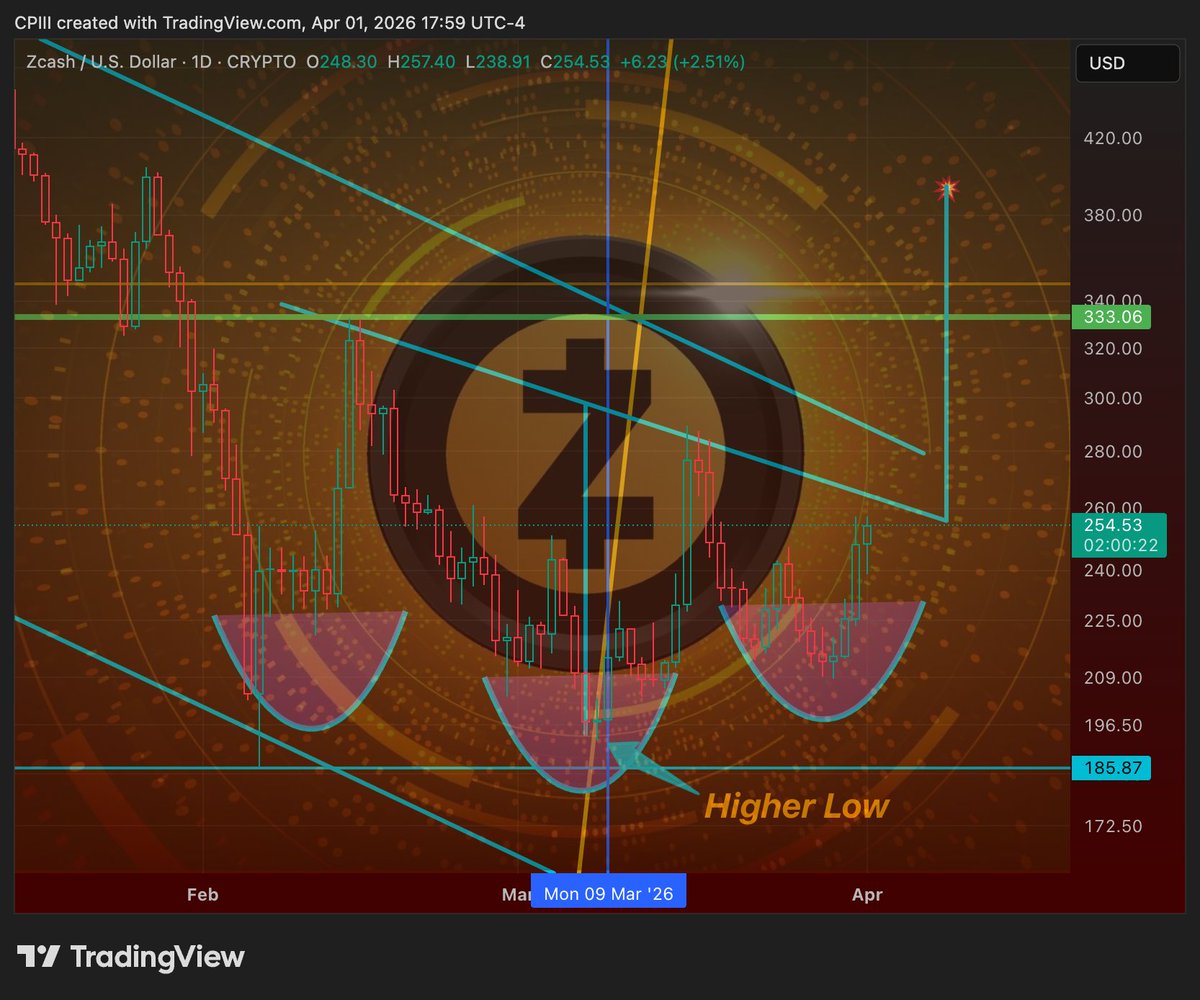Click the Feb label on time axis
Screen dimensions: 1200x1000
pyautogui.click(x=202, y=894)
